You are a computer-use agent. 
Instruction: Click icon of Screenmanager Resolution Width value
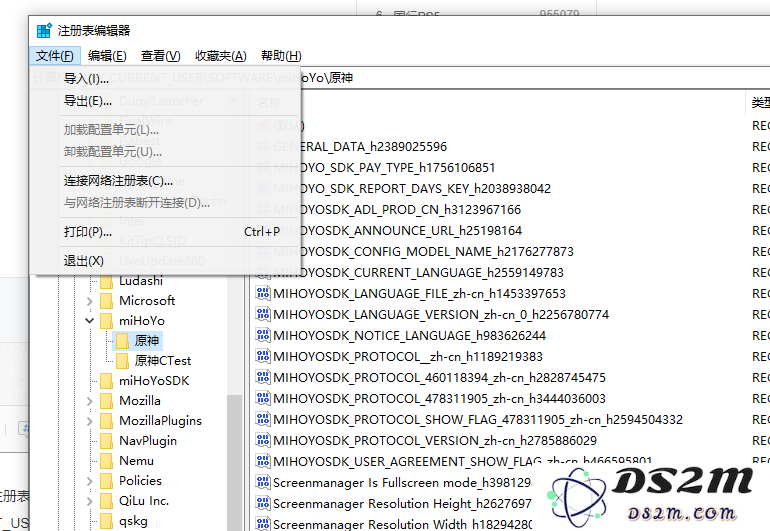[x=263, y=524]
